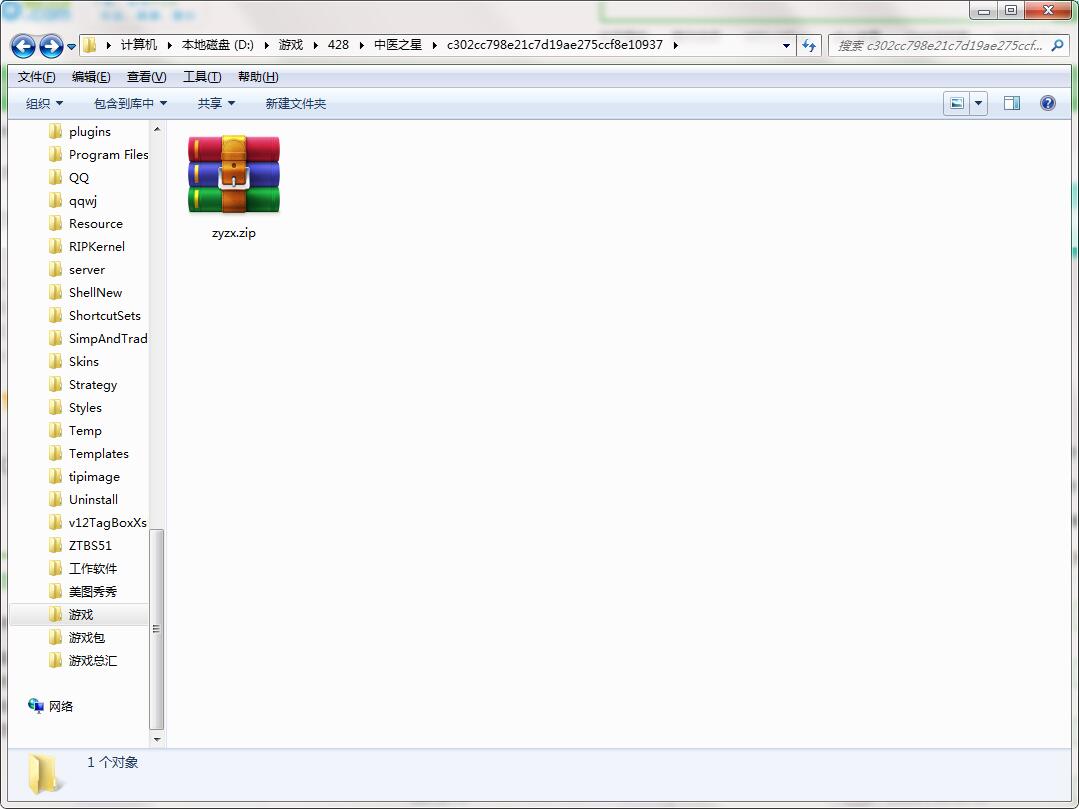
Task: Select the ShellNew folder in the tree
Action: [85, 292]
